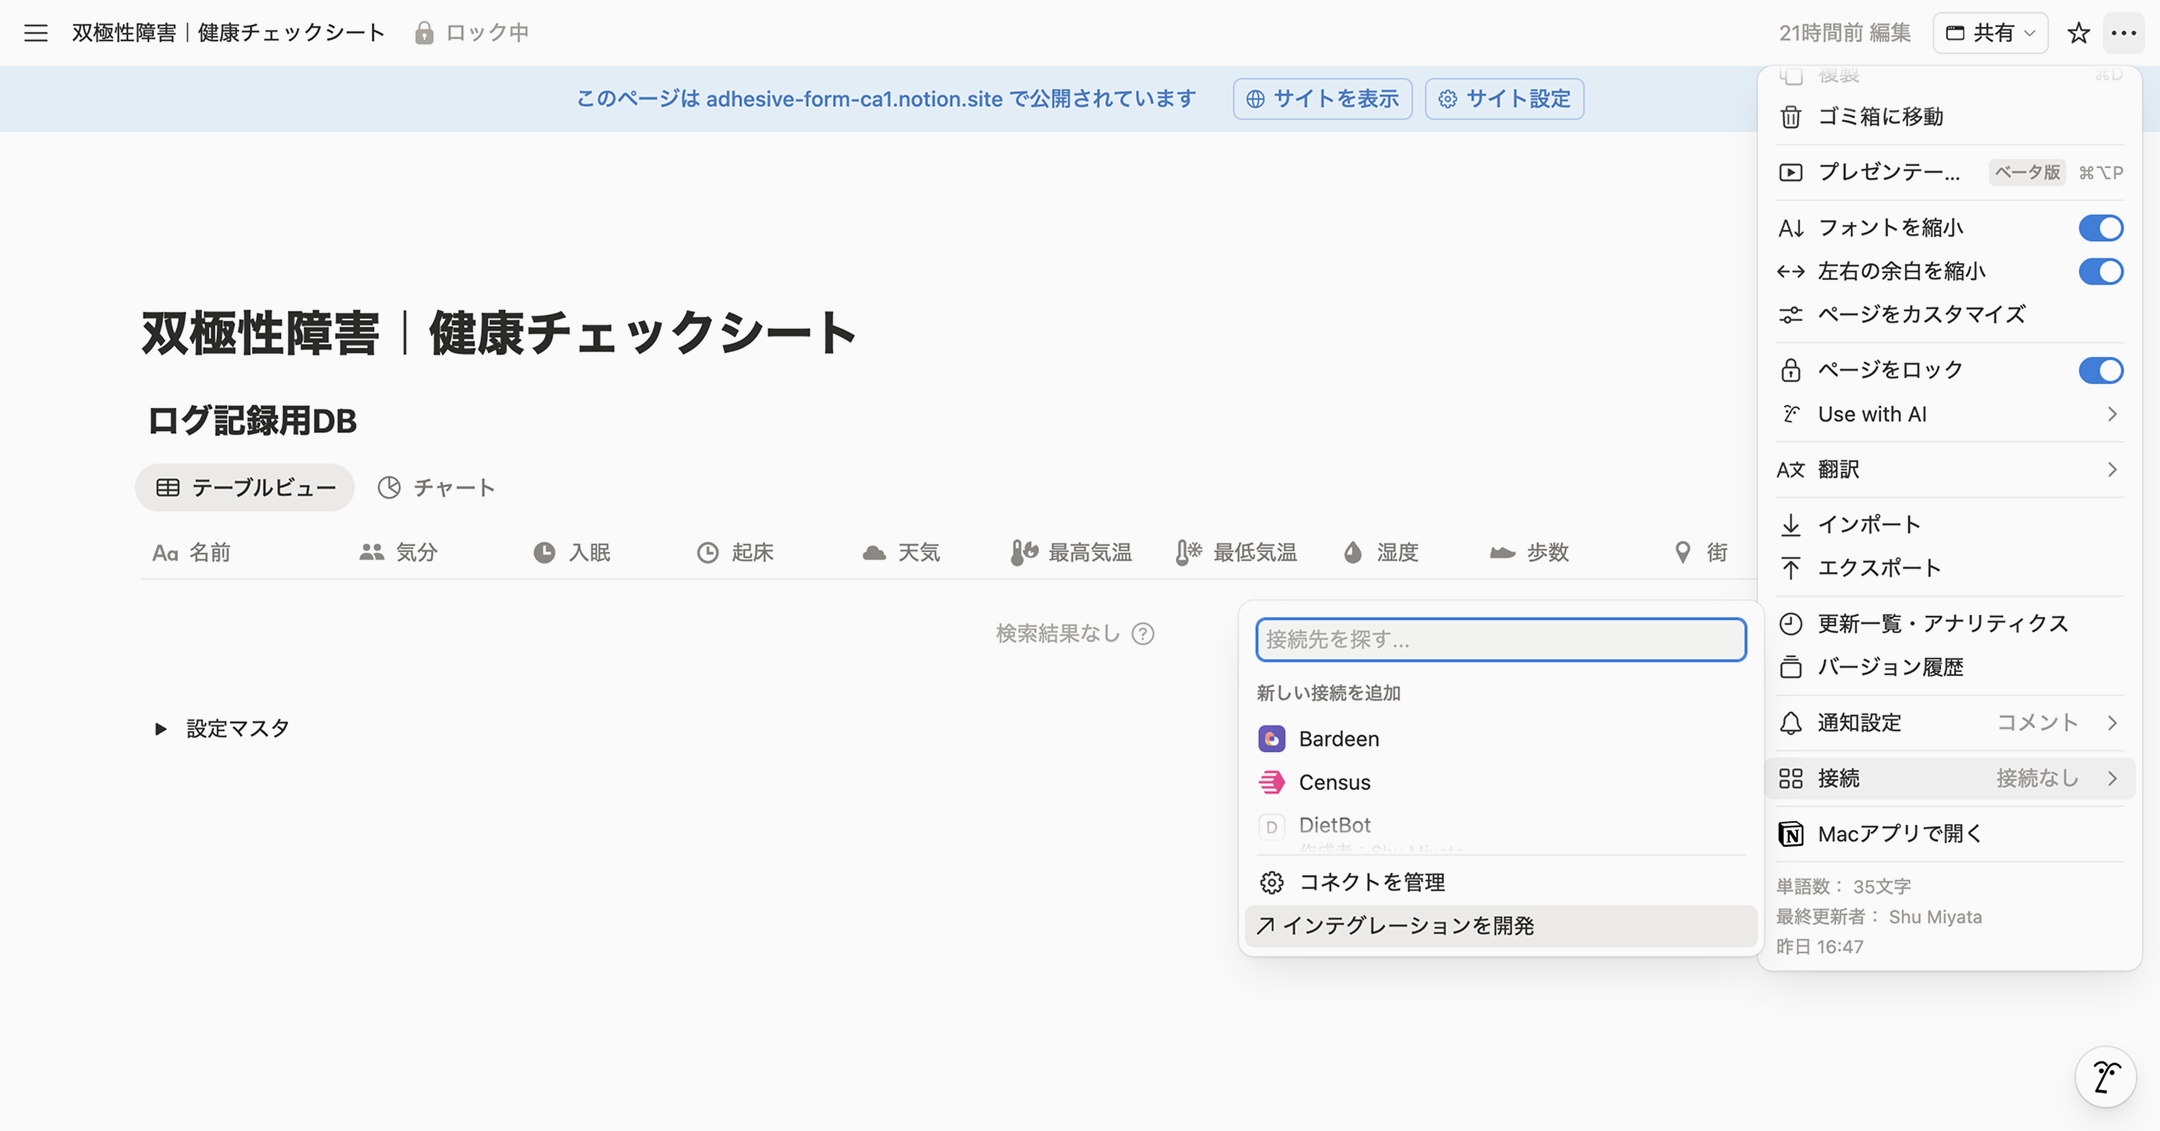The image size is (2160, 1131).
Task: Click the trash icon for ゴミ箱に移動
Action: (x=1790, y=117)
